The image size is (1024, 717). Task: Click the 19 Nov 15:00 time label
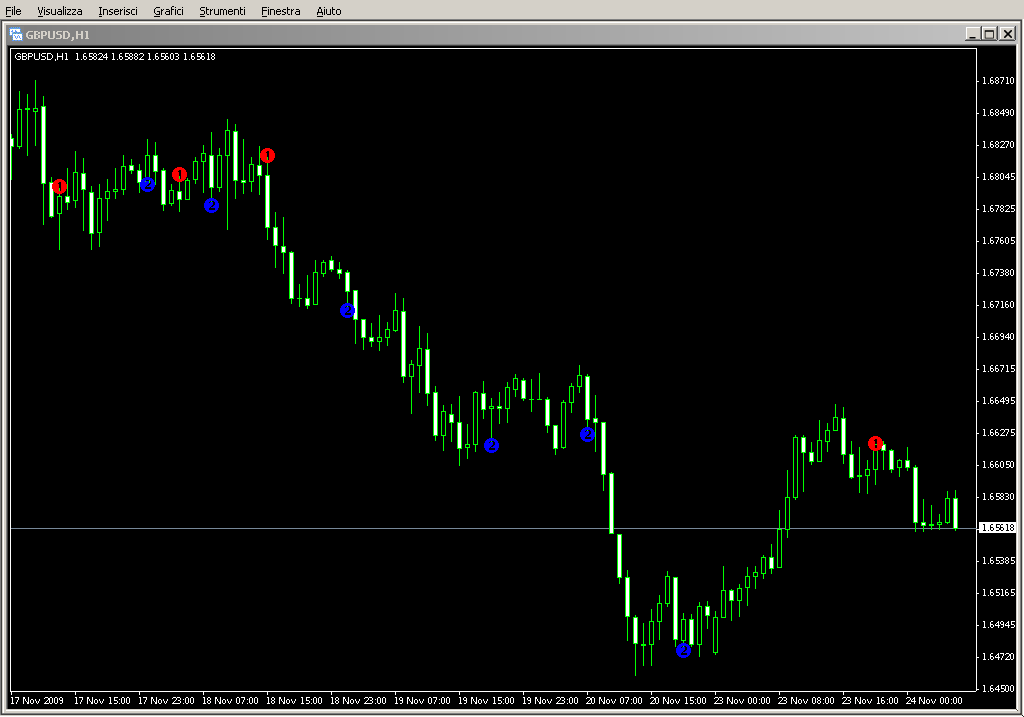click(x=486, y=701)
